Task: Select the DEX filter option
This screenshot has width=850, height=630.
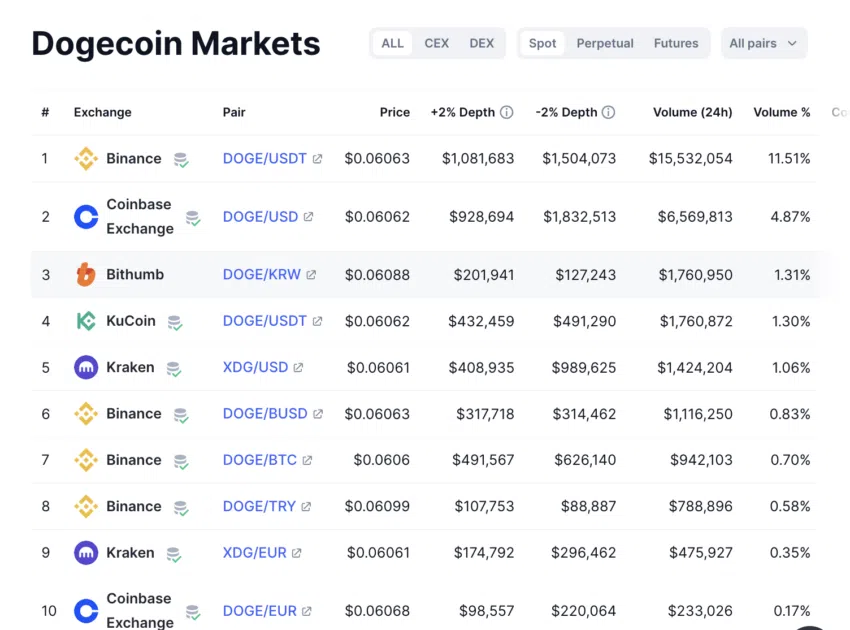Action: point(481,43)
